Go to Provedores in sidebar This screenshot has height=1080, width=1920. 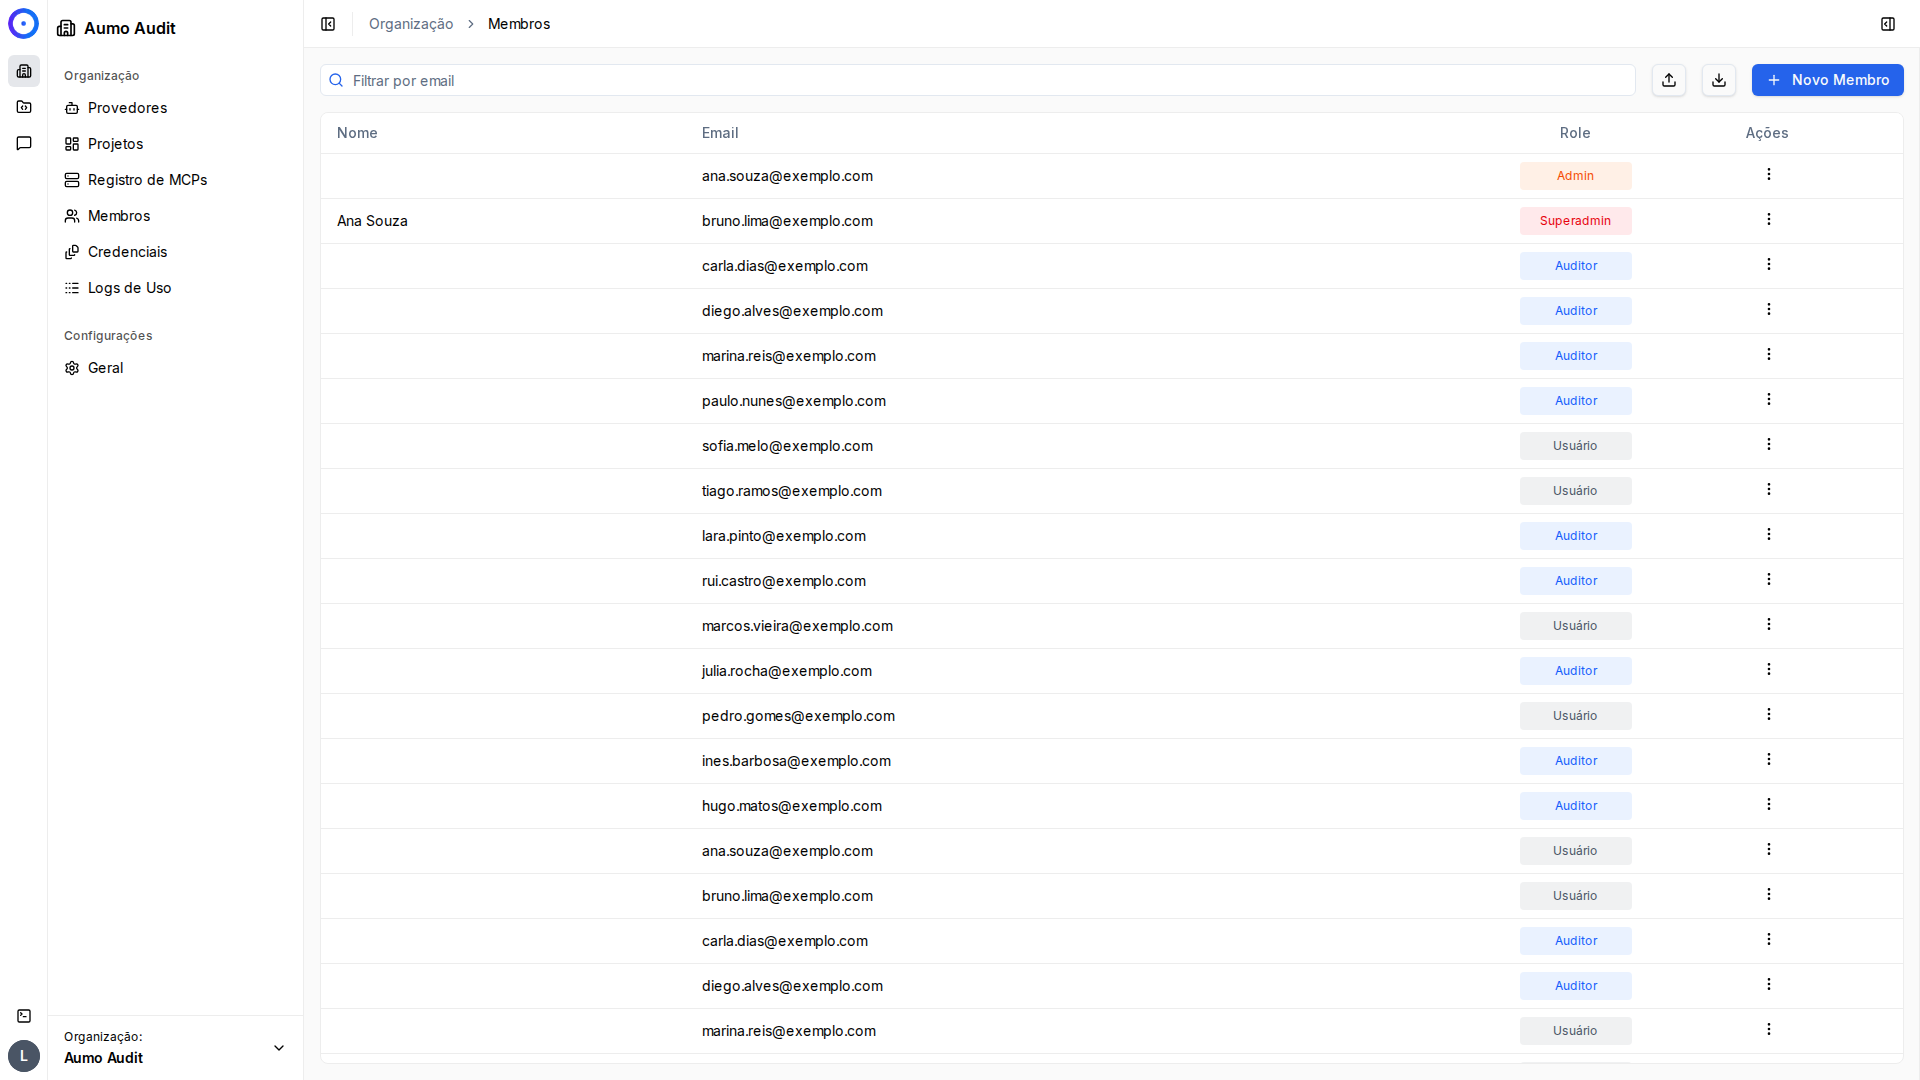click(x=175, y=108)
